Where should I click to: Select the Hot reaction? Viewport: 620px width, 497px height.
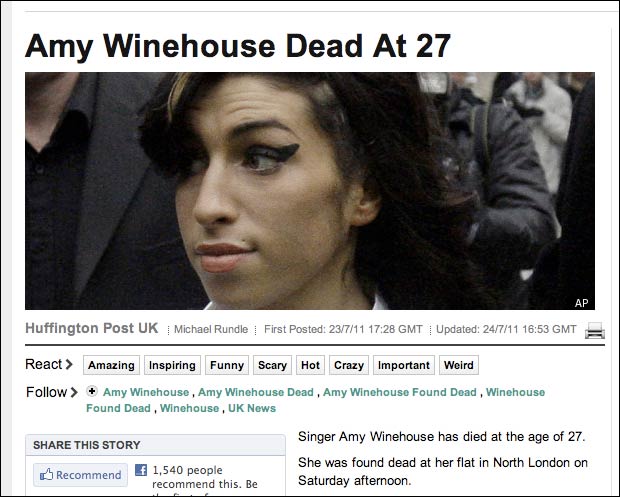pos(310,365)
